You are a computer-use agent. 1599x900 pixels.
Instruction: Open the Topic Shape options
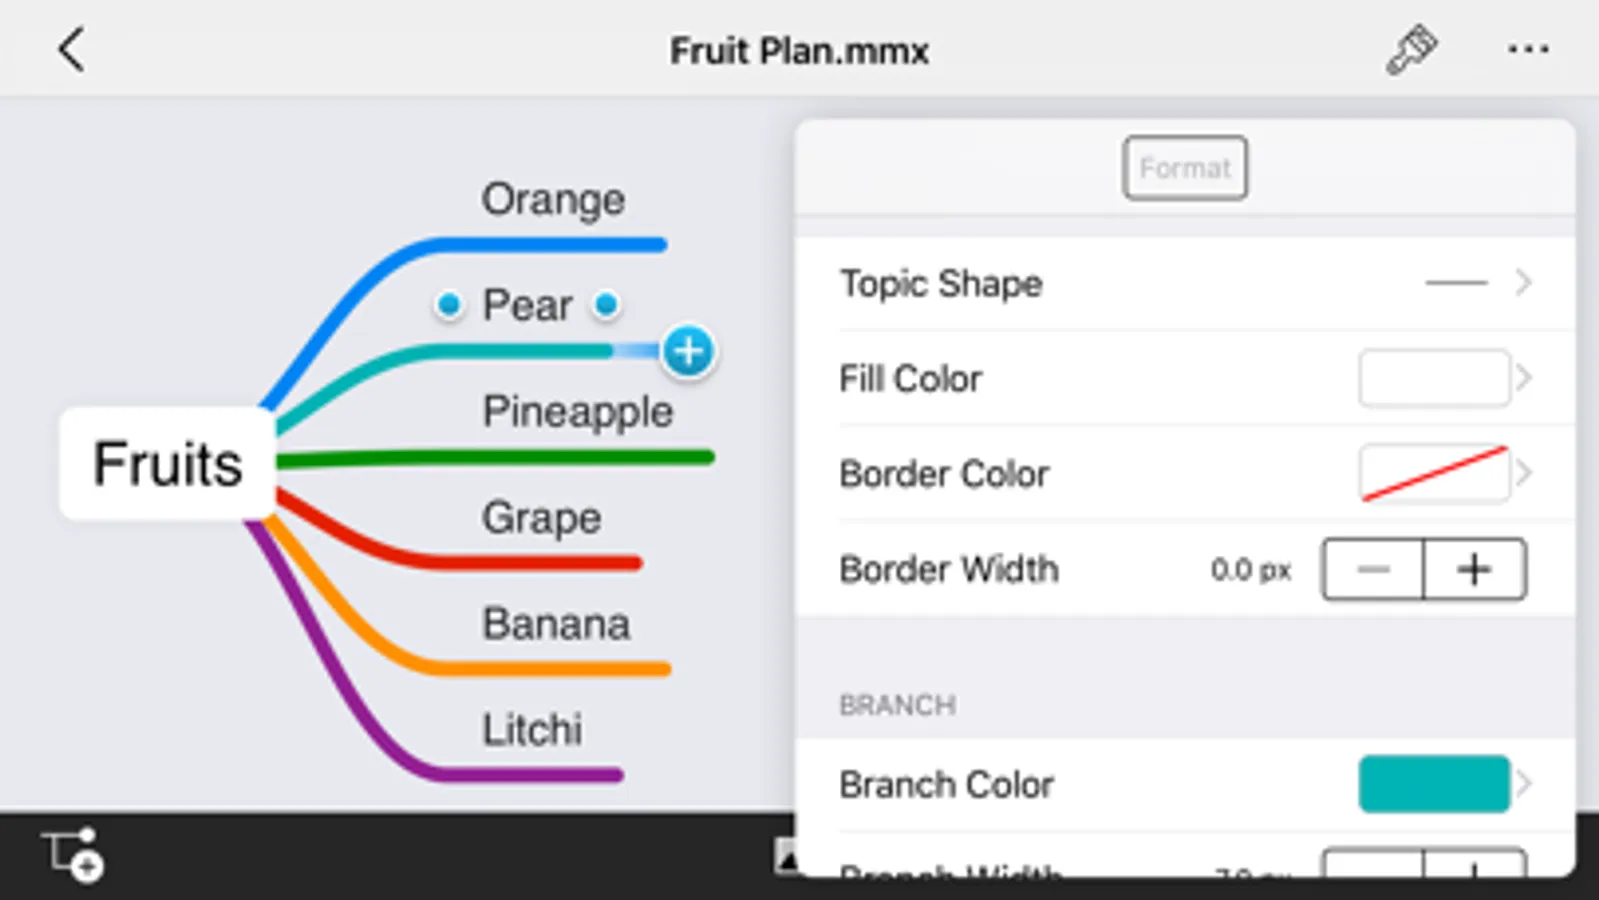click(x=1185, y=283)
